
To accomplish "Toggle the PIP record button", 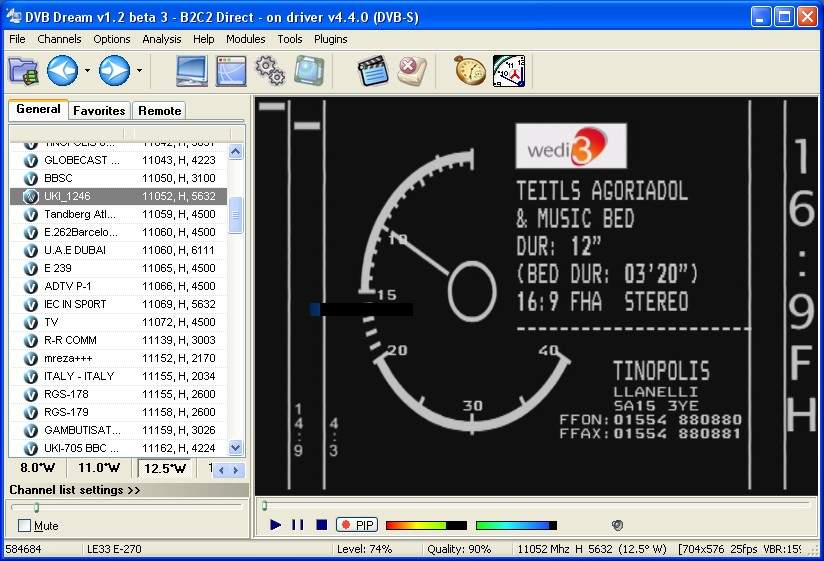I will click(356, 525).
